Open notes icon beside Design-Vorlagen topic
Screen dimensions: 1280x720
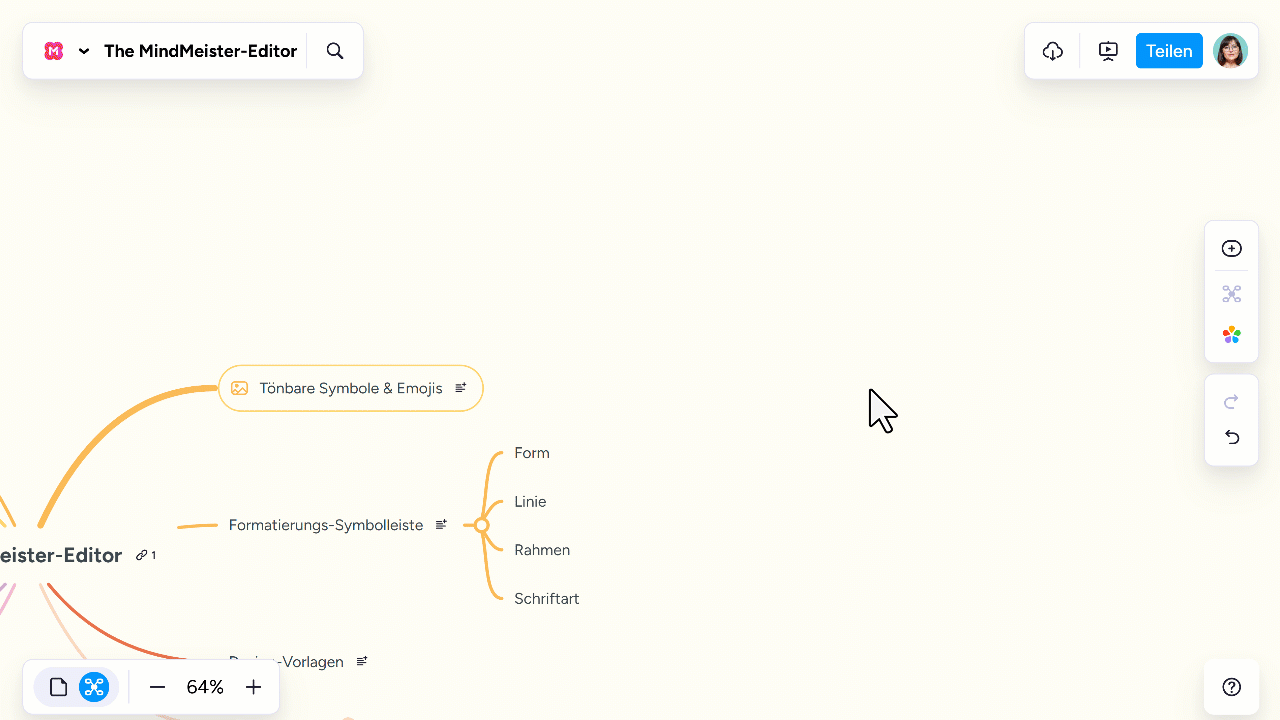362,661
